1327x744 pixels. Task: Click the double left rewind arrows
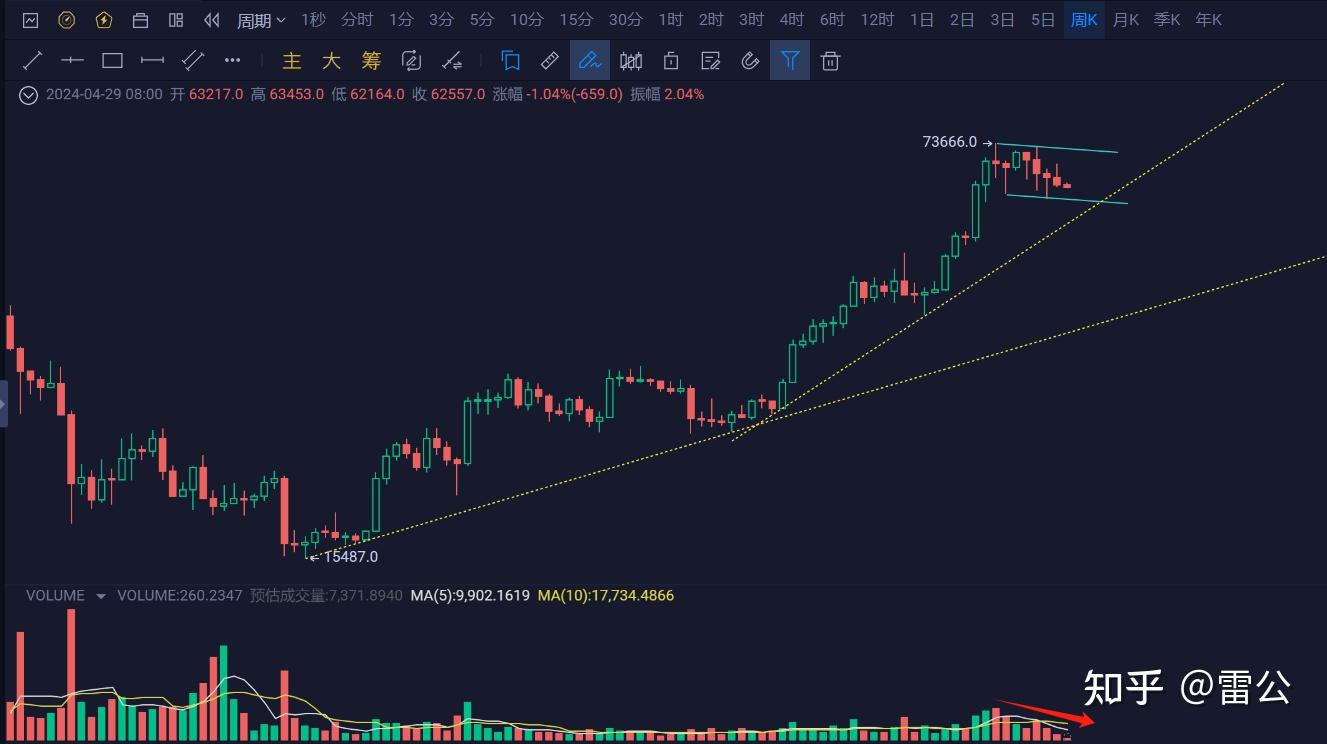211,20
